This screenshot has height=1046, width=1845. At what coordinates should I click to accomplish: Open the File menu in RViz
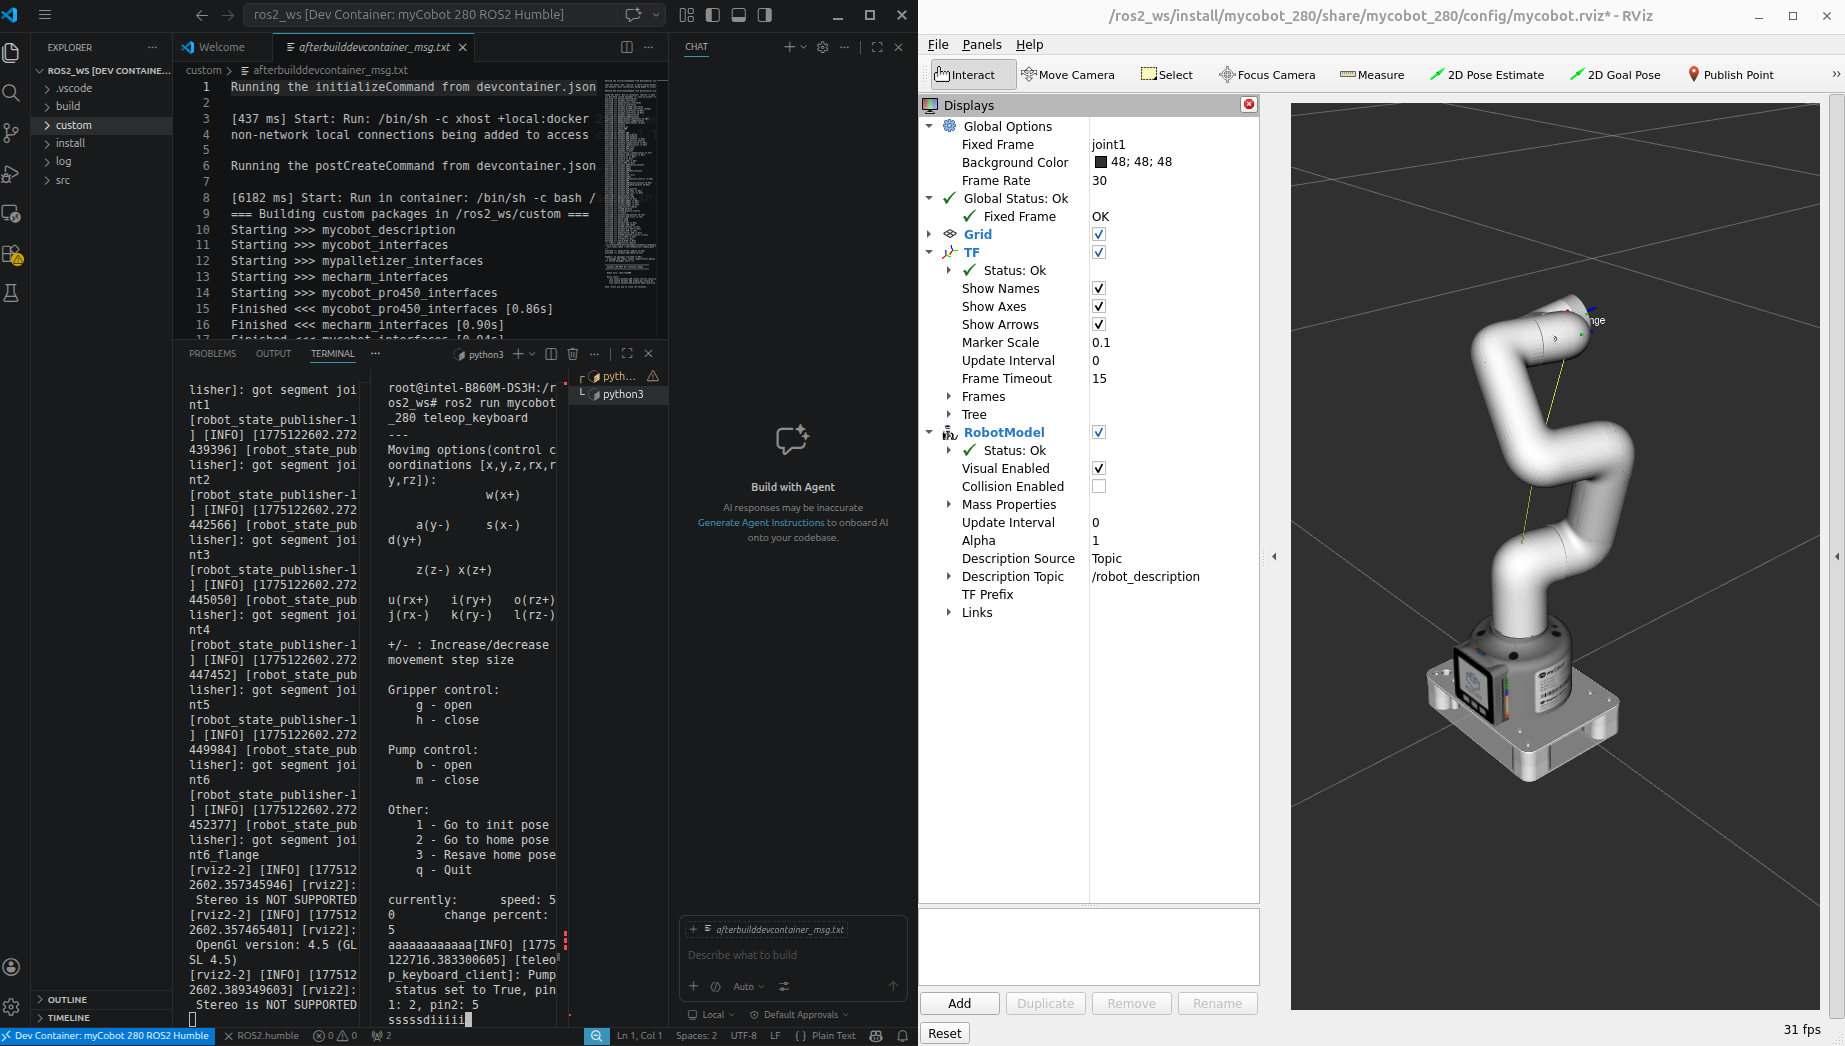[938, 45]
